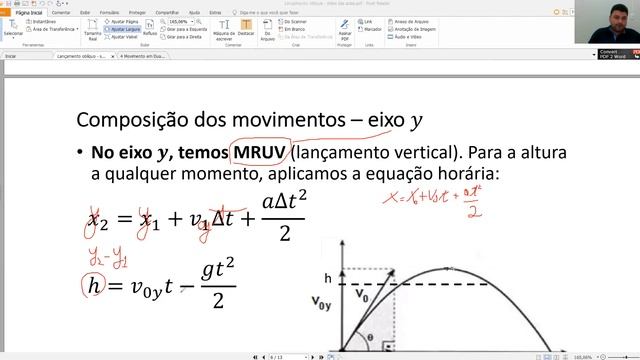Open the Exibir ribbon tab

[85, 13]
